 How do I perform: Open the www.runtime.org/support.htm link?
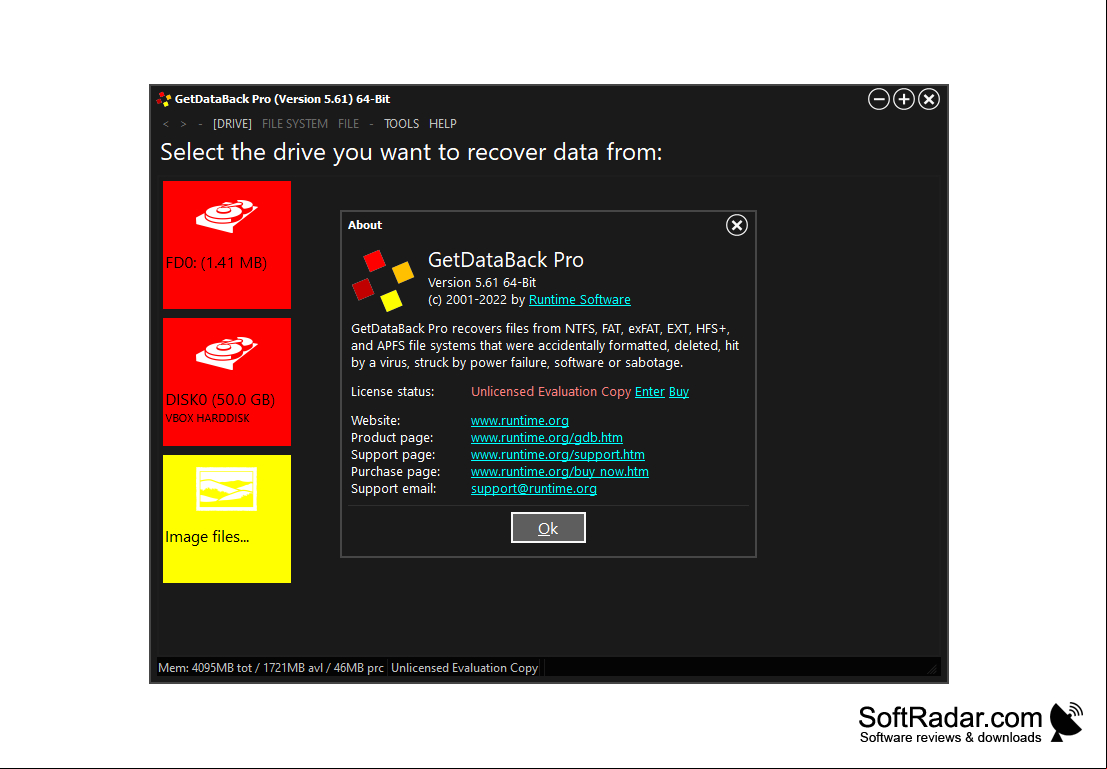point(558,454)
